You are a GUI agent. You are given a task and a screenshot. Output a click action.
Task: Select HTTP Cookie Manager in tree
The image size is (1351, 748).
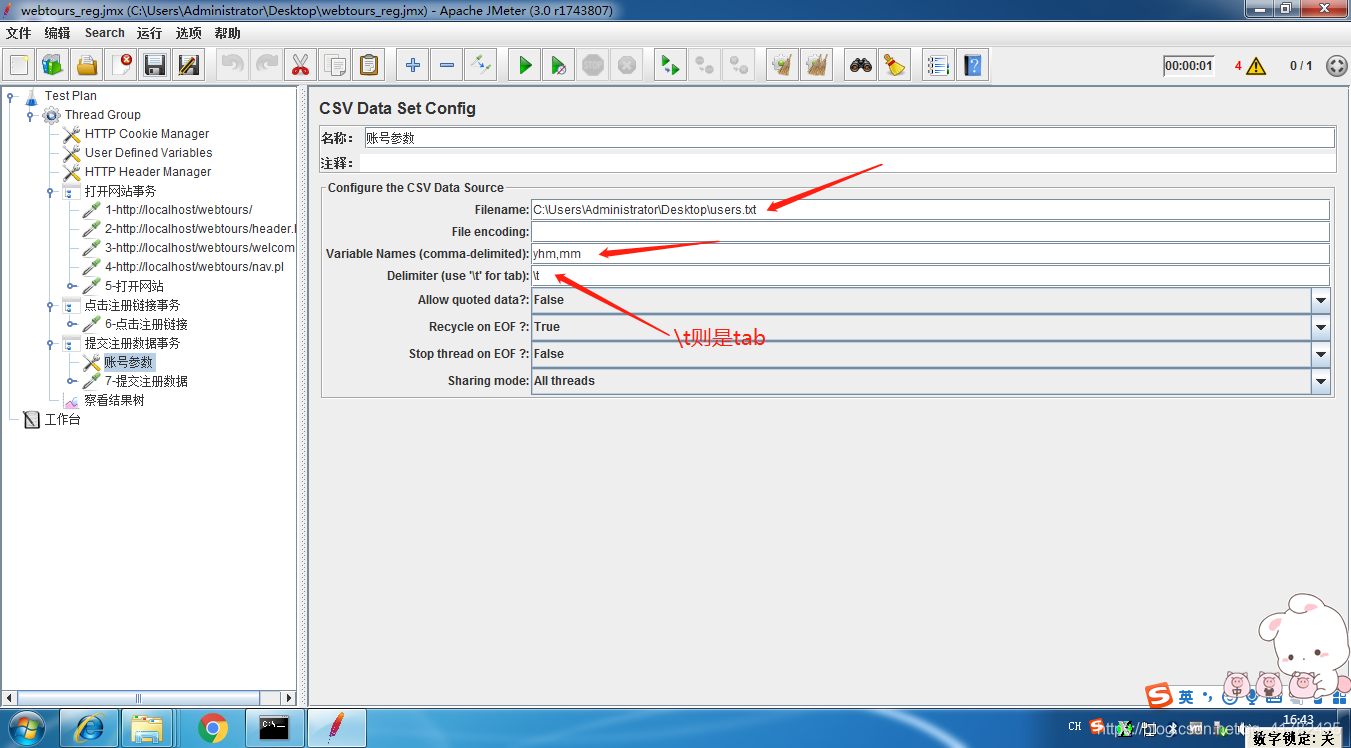click(147, 134)
